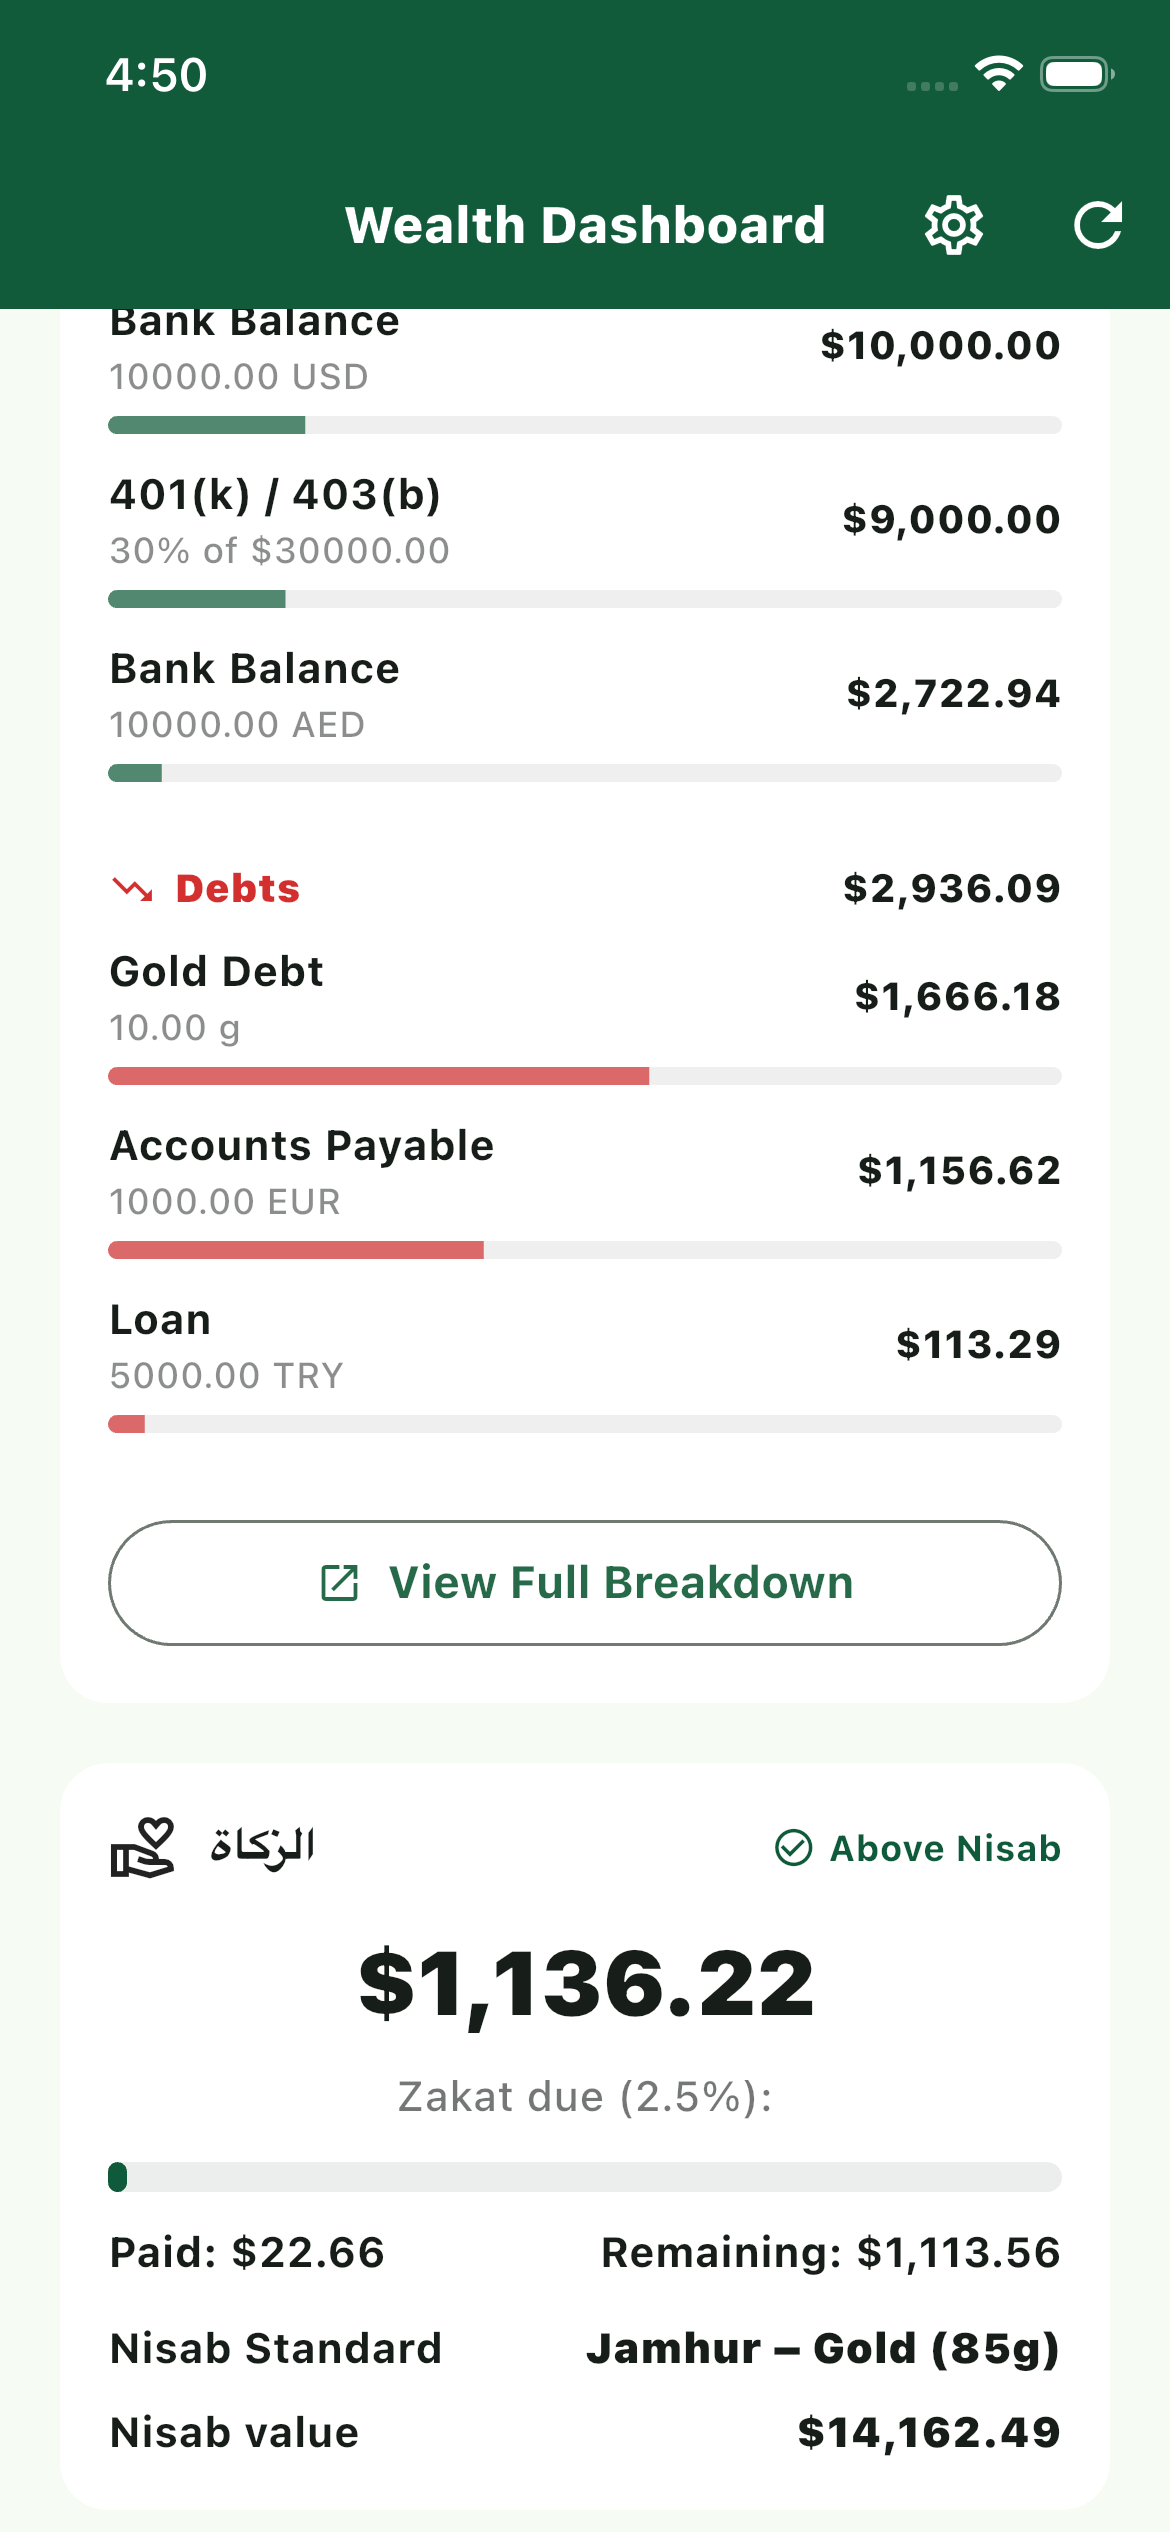Tap the refresh icon in the header

point(1097,225)
